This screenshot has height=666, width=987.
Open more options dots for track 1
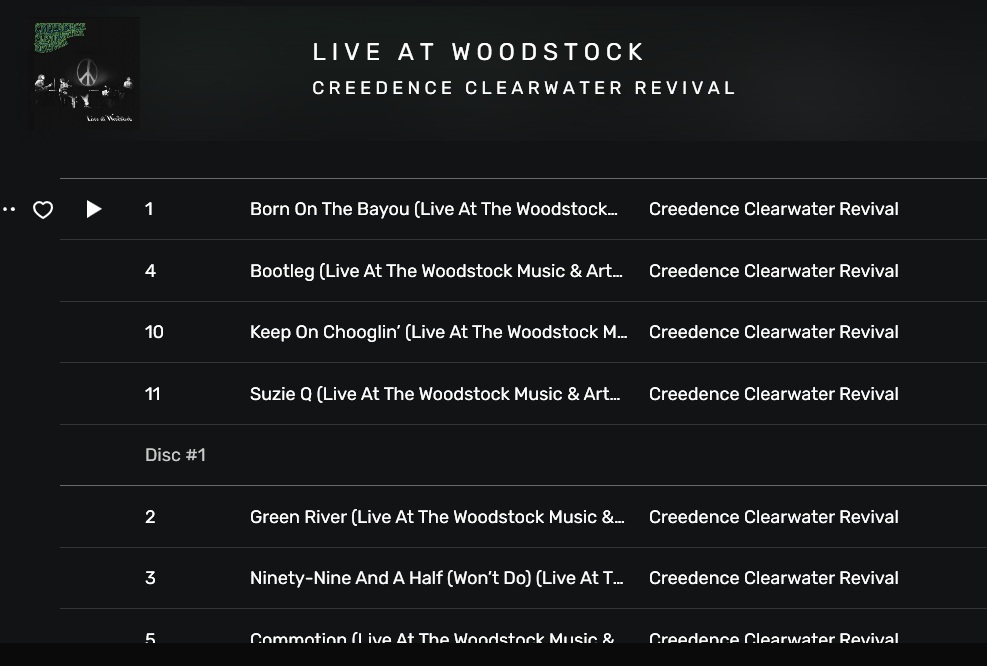click(8, 209)
